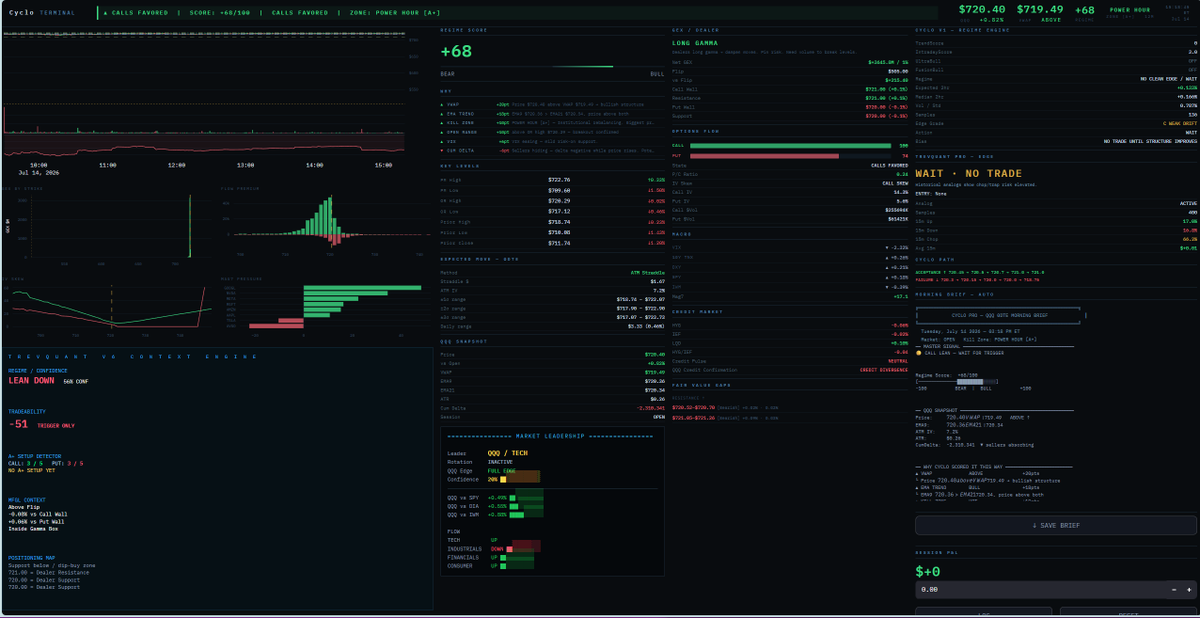Click the PM High $722.76 row
The width and height of the screenshot is (1200, 618).
coord(552,179)
